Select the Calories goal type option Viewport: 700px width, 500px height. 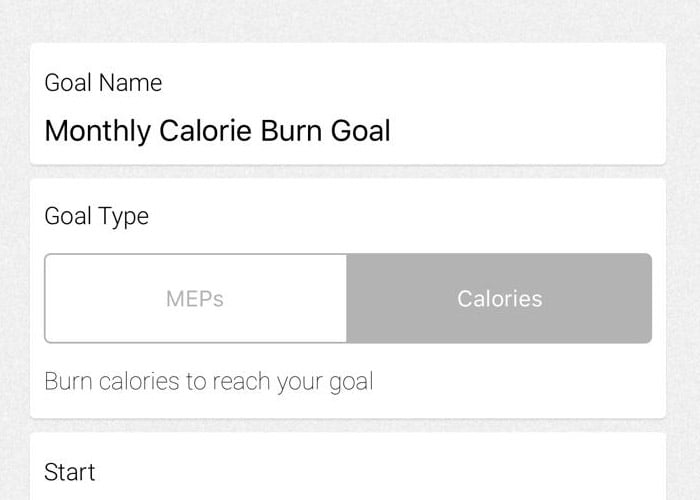(499, 299)
